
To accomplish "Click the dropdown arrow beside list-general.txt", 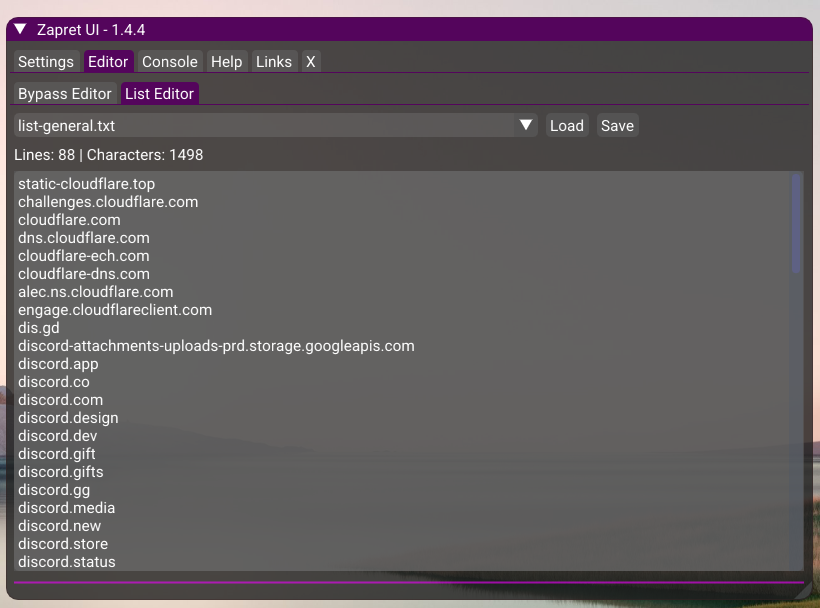I will [x=526, y=125].
